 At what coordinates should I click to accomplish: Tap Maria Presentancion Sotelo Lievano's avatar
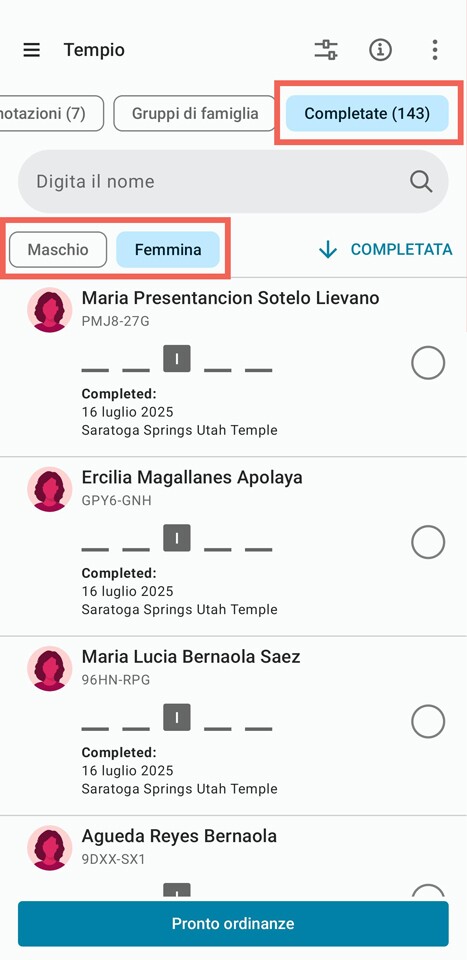(x=50, y=310)
